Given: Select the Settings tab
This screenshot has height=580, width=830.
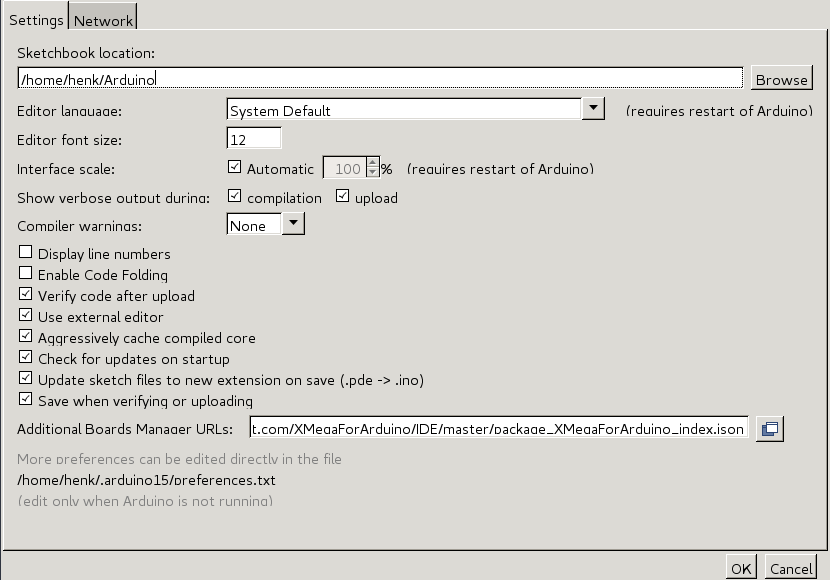Looking at the screenshot, I should tap(36, 17).
